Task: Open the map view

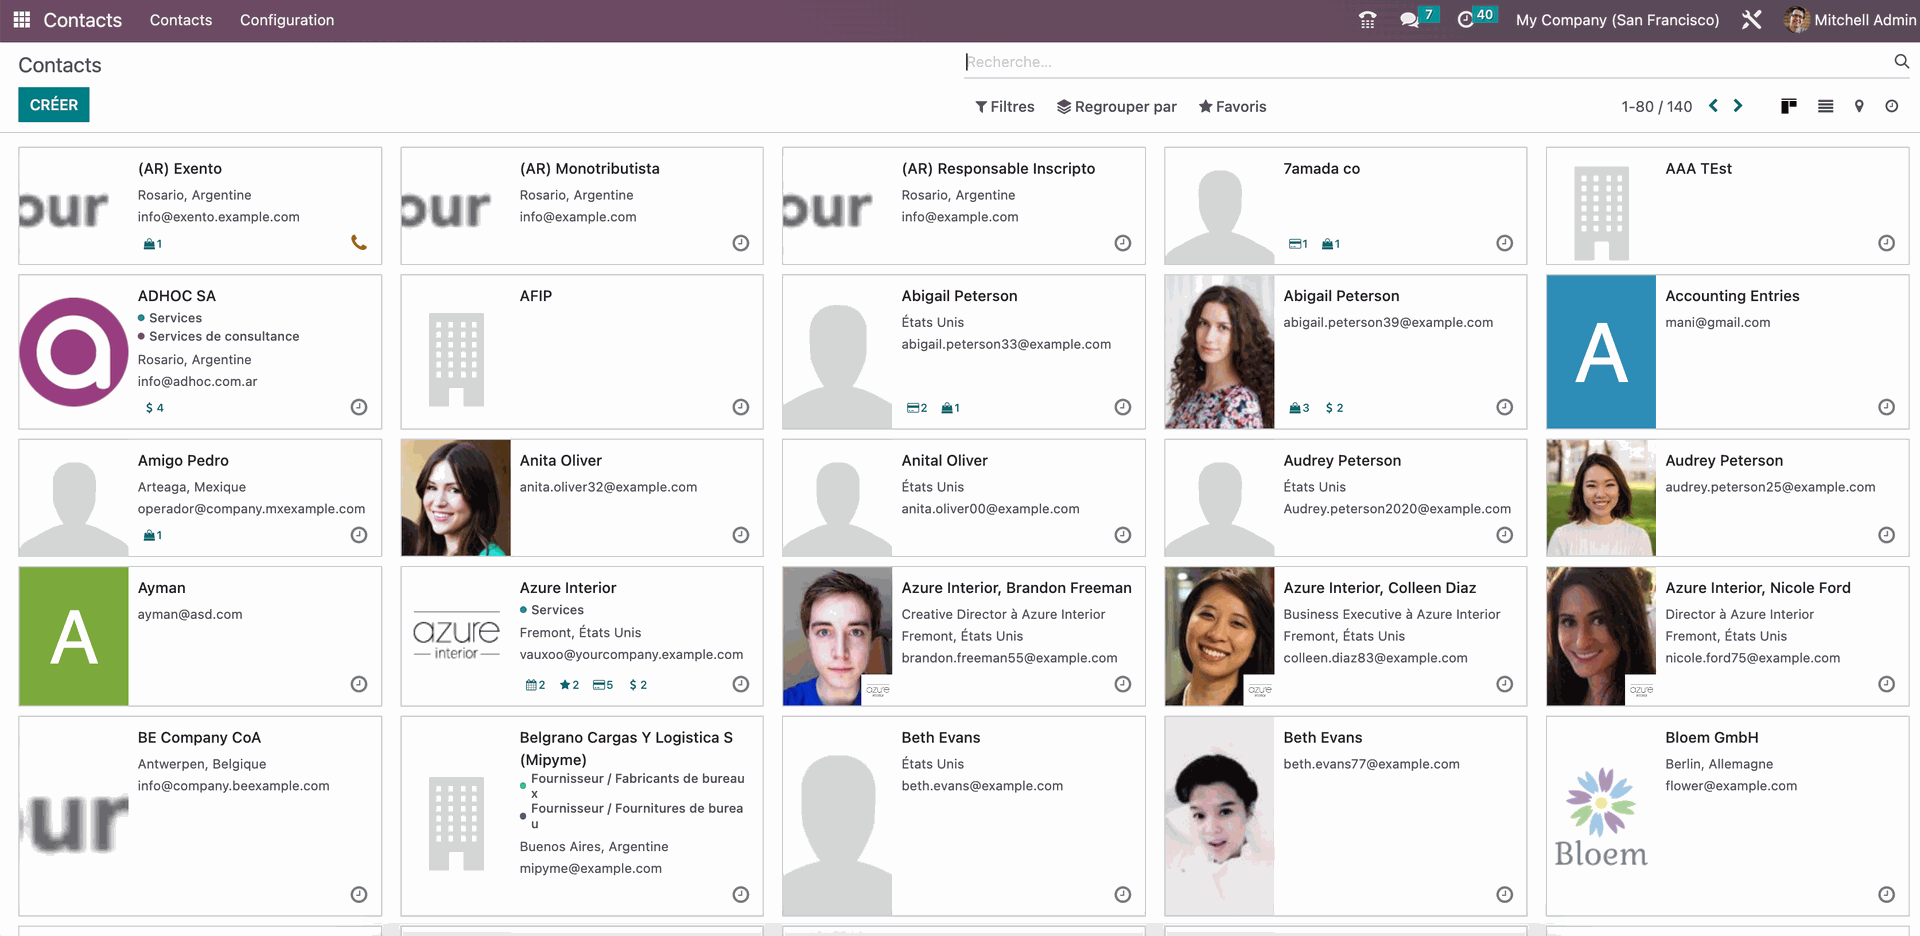Action: click(1859, 106)
